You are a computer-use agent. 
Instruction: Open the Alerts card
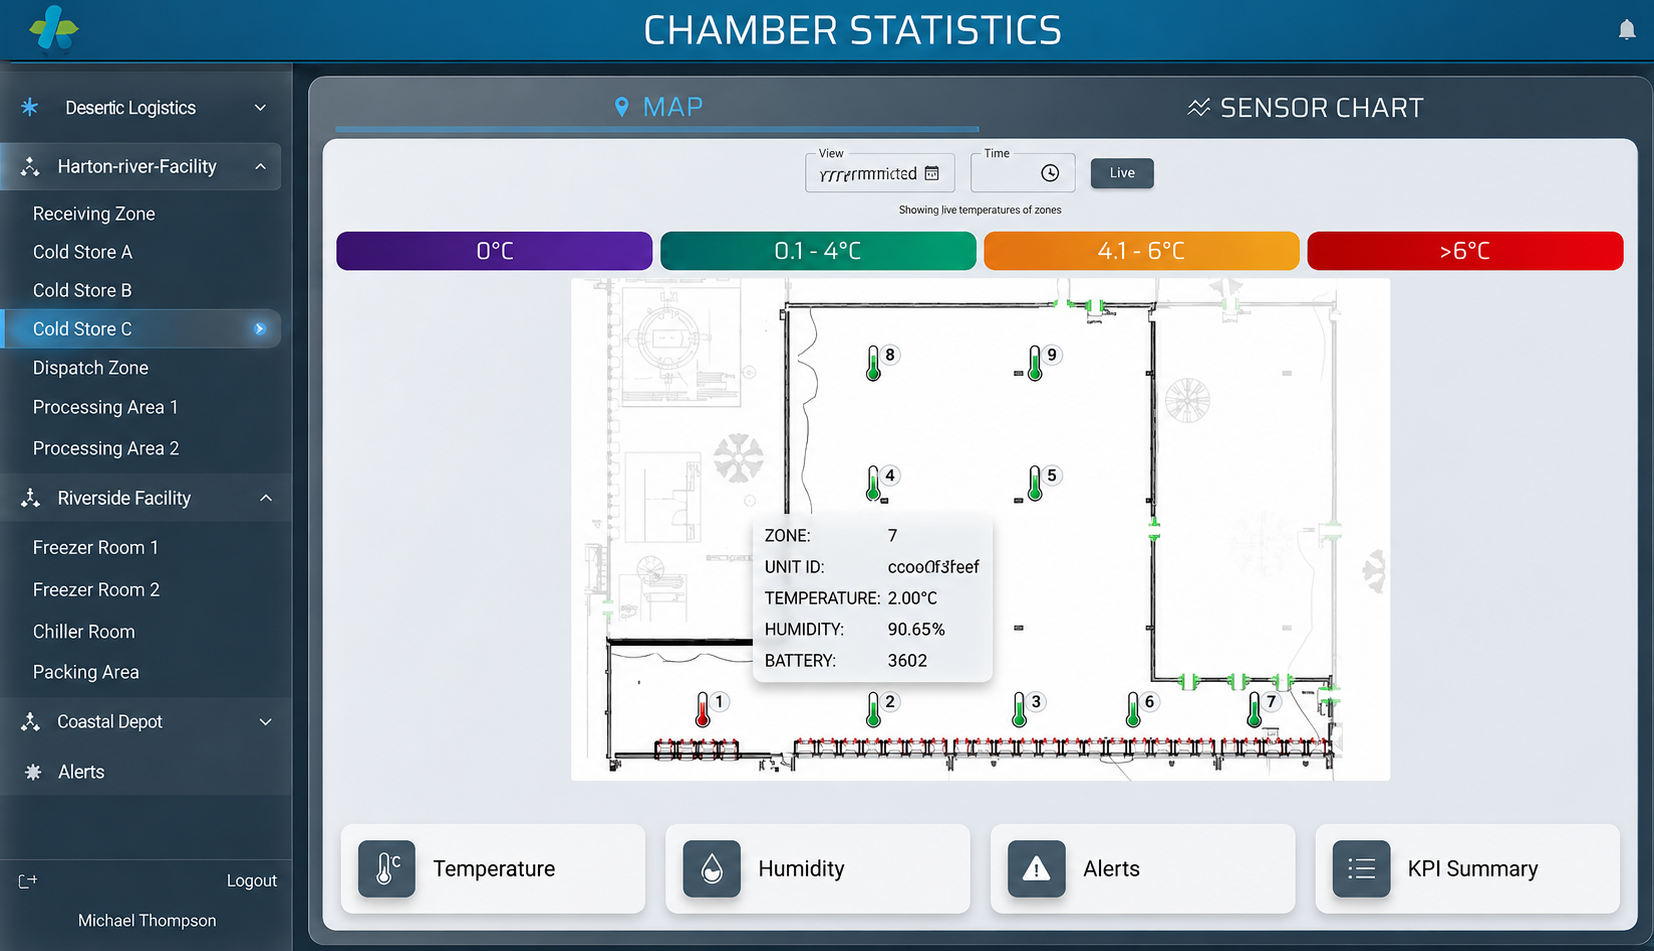tap(1143, 868)
